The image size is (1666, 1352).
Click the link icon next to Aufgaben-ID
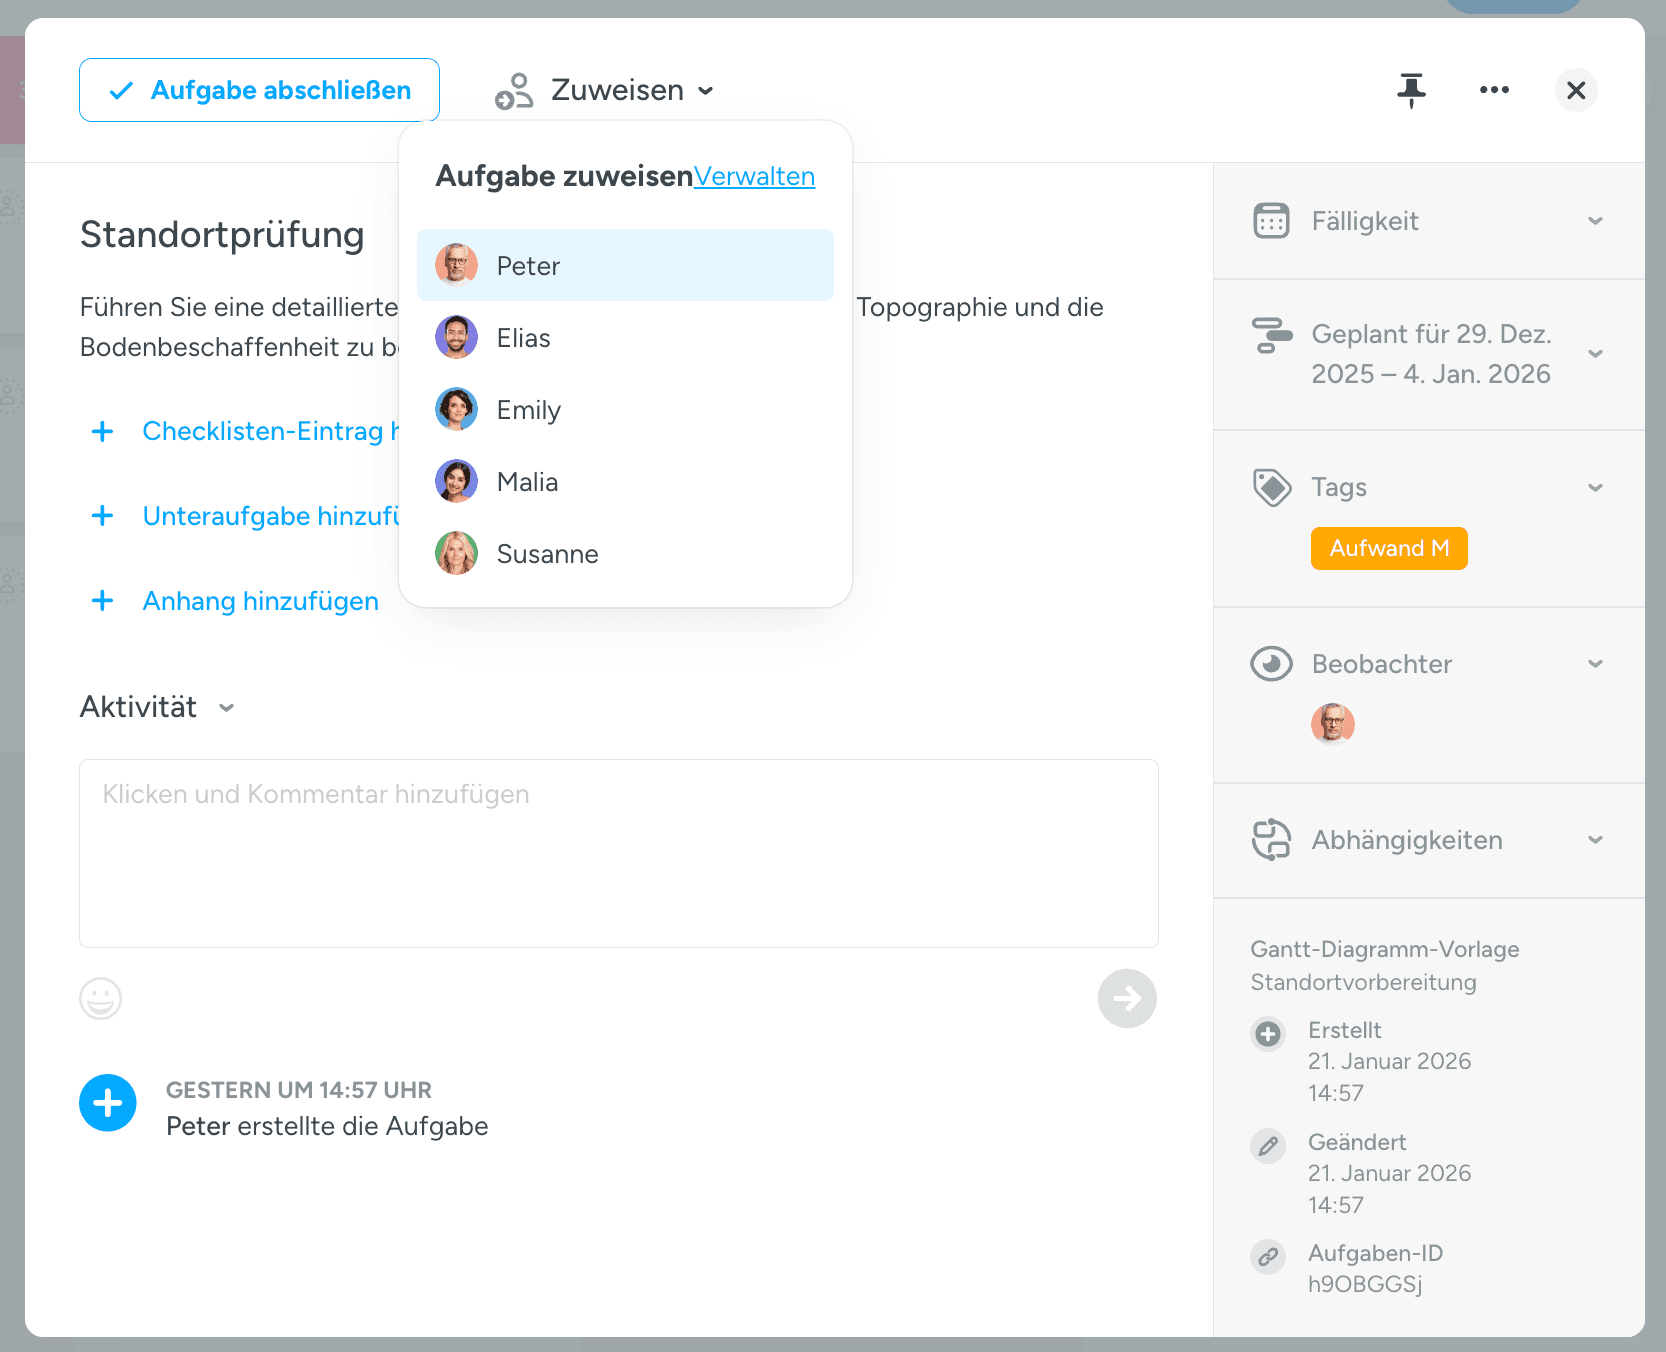(x=1268, y=1257)
